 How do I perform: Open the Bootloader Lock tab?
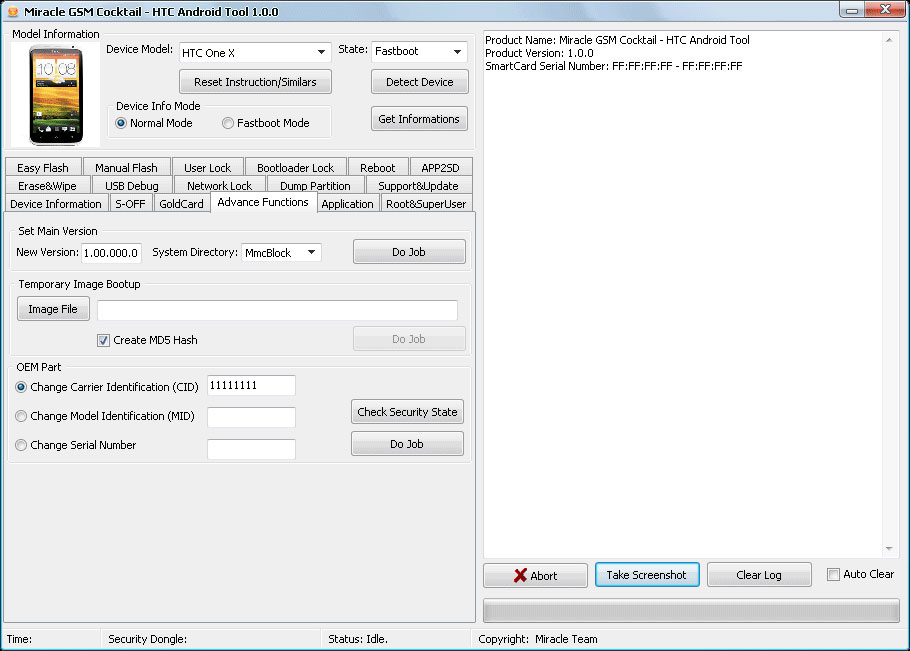(x=295, y=168)
